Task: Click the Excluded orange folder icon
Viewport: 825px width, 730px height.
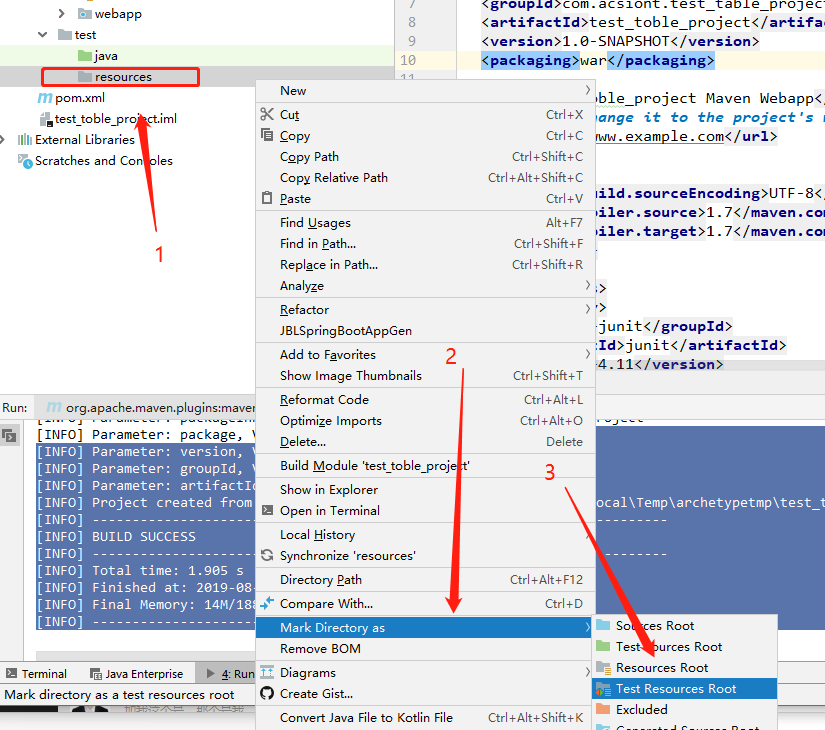Action: point(603,709)
